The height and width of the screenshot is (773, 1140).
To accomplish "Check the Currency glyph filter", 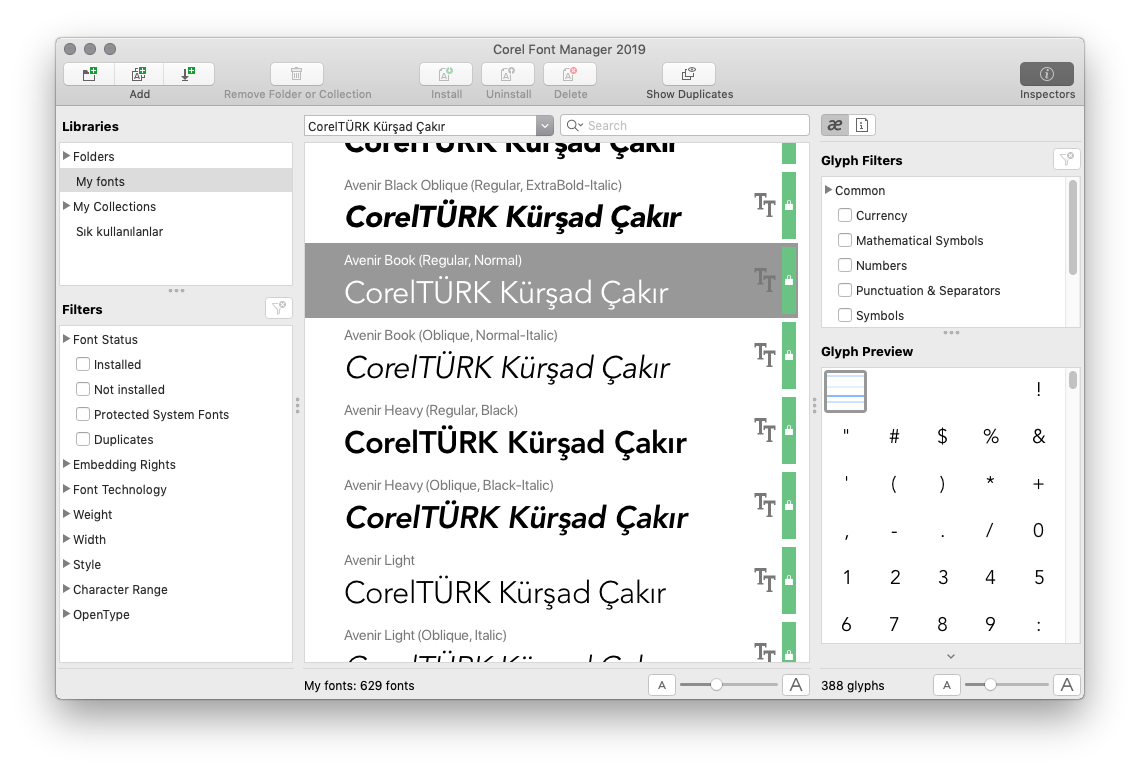I will pos(844,215).
